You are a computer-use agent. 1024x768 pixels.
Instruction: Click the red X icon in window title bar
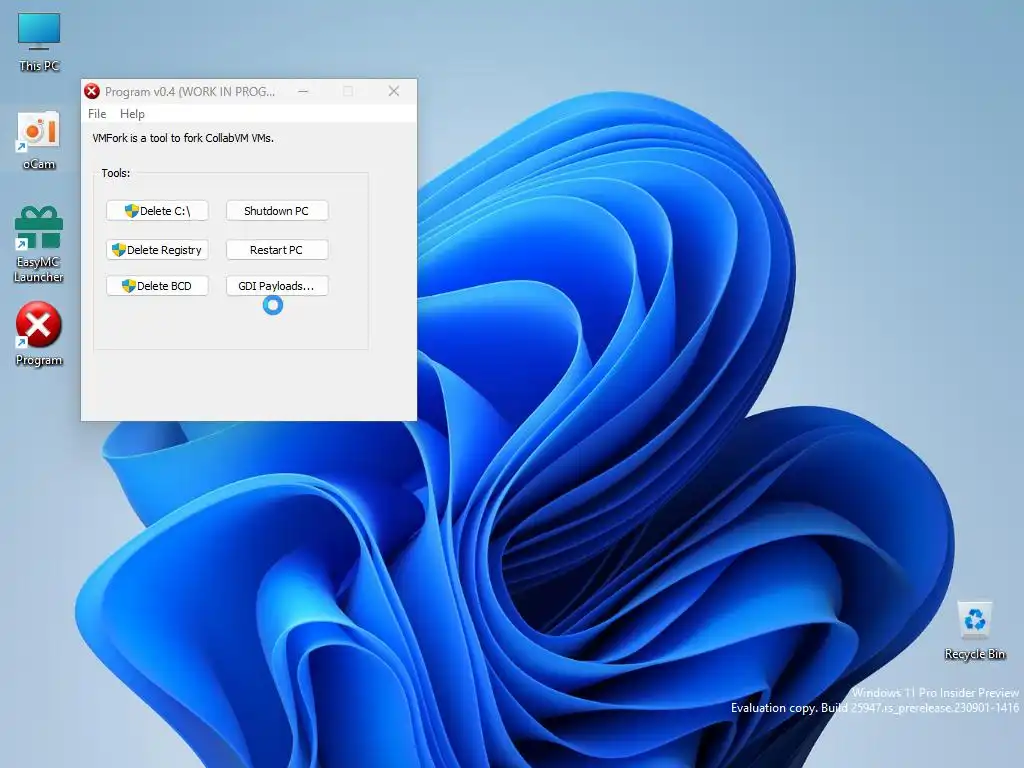[92, 91]
